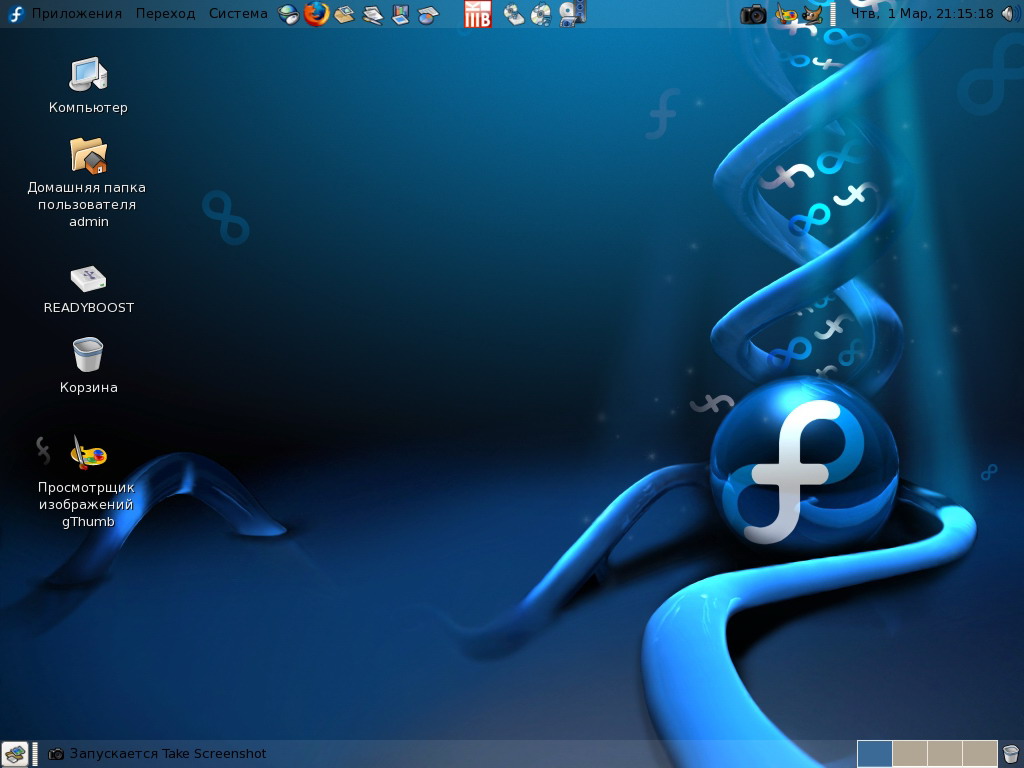Open the CD with music notes launcher
This screenshot has width=1024, height=768.
click(x=541, y=14)
